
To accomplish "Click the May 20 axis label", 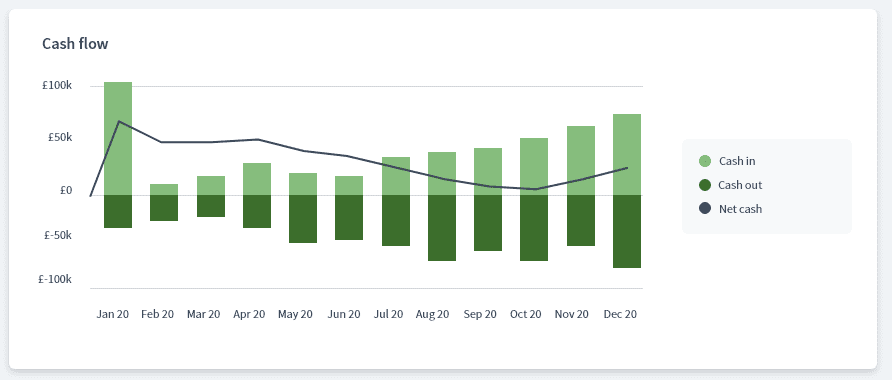I will 295,314.
